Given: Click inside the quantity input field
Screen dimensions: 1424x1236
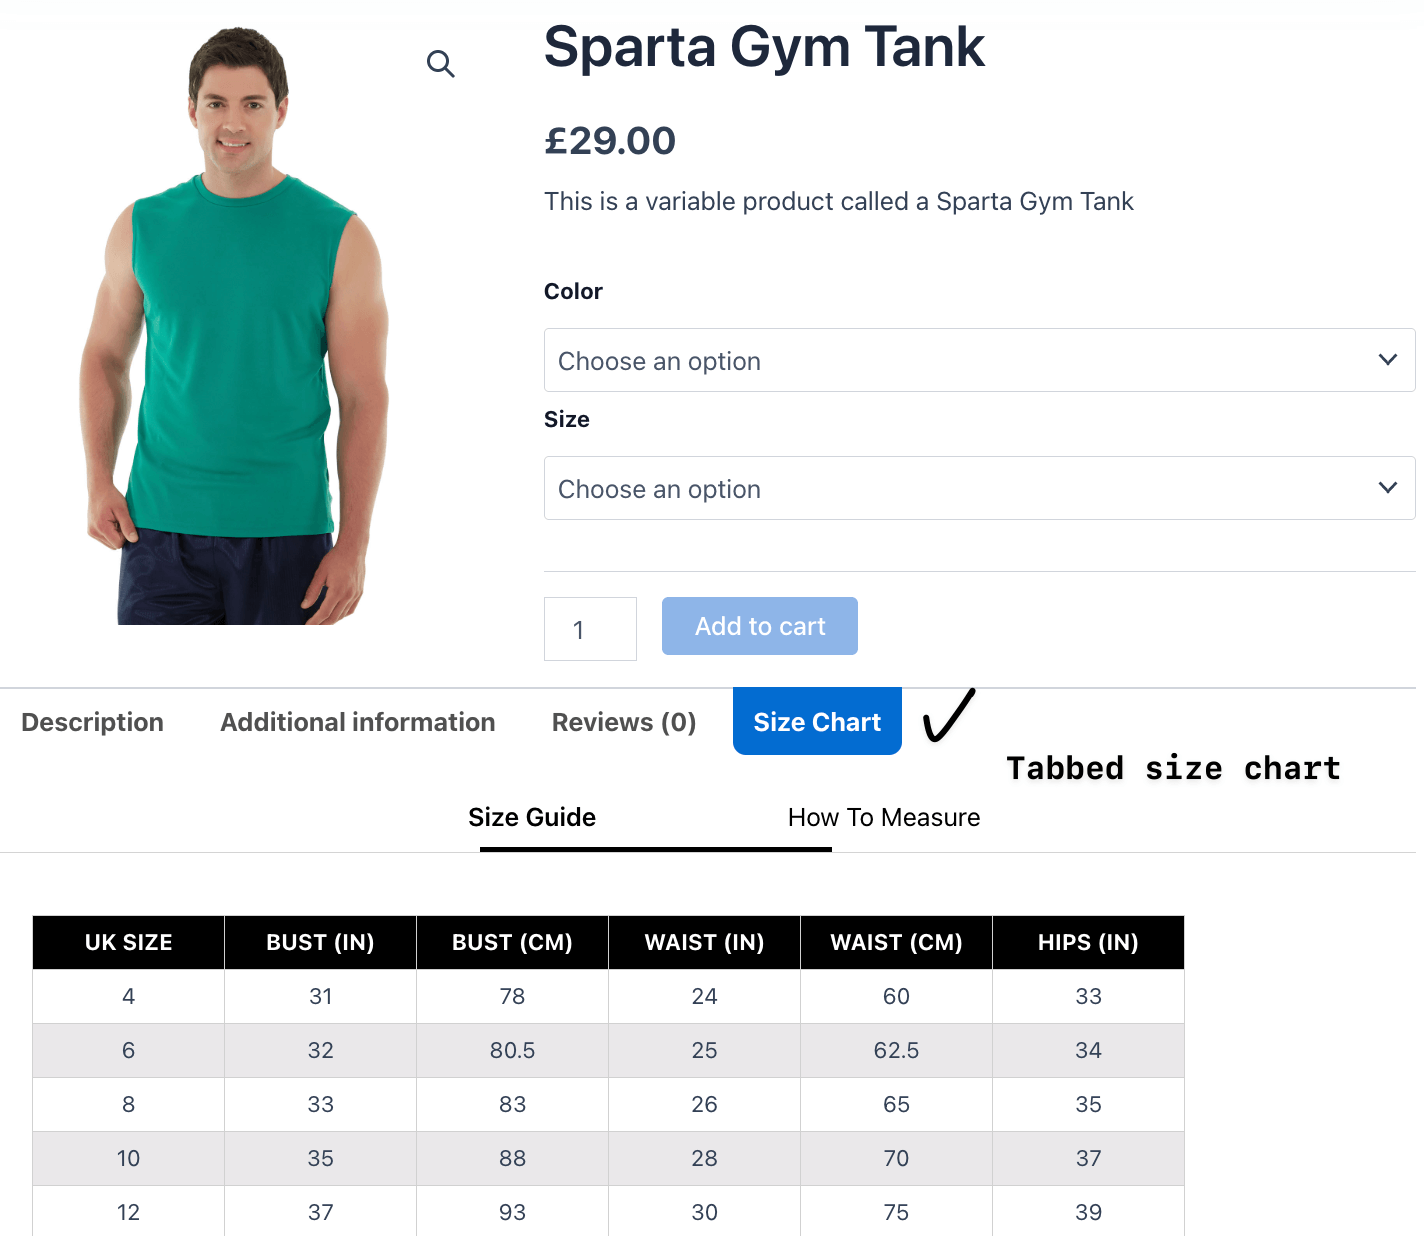Looking at the screenshot, I should tap(589, 629).
